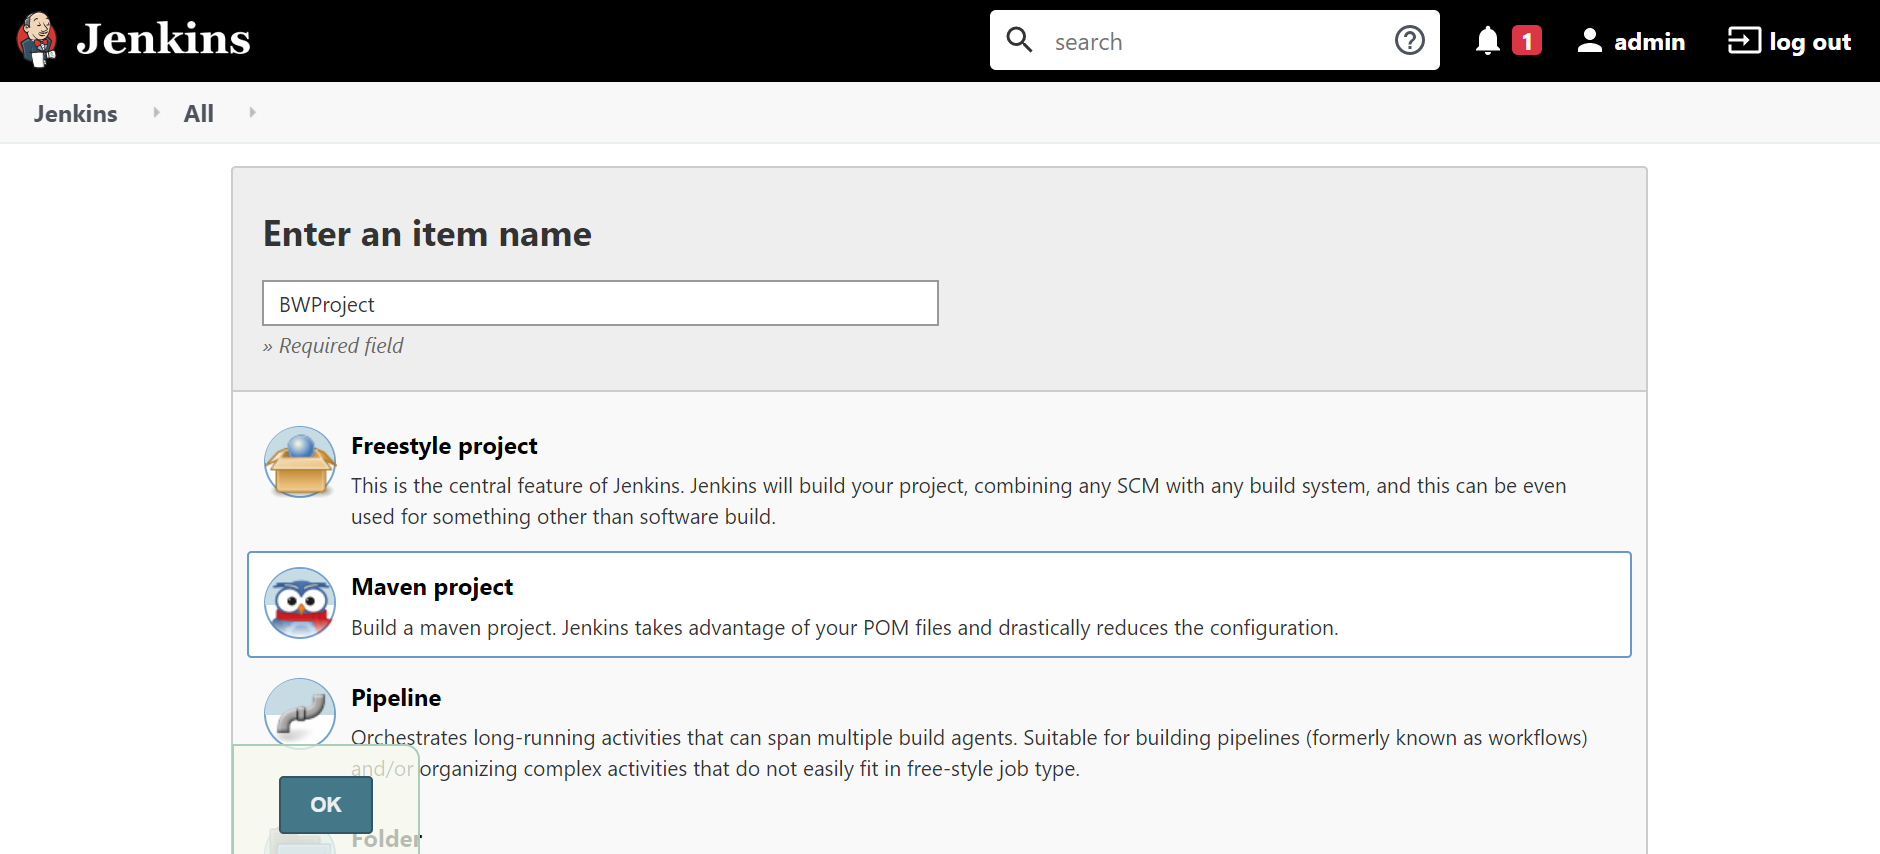Select the Freestyle project box icon

click(x=300, y=462)
